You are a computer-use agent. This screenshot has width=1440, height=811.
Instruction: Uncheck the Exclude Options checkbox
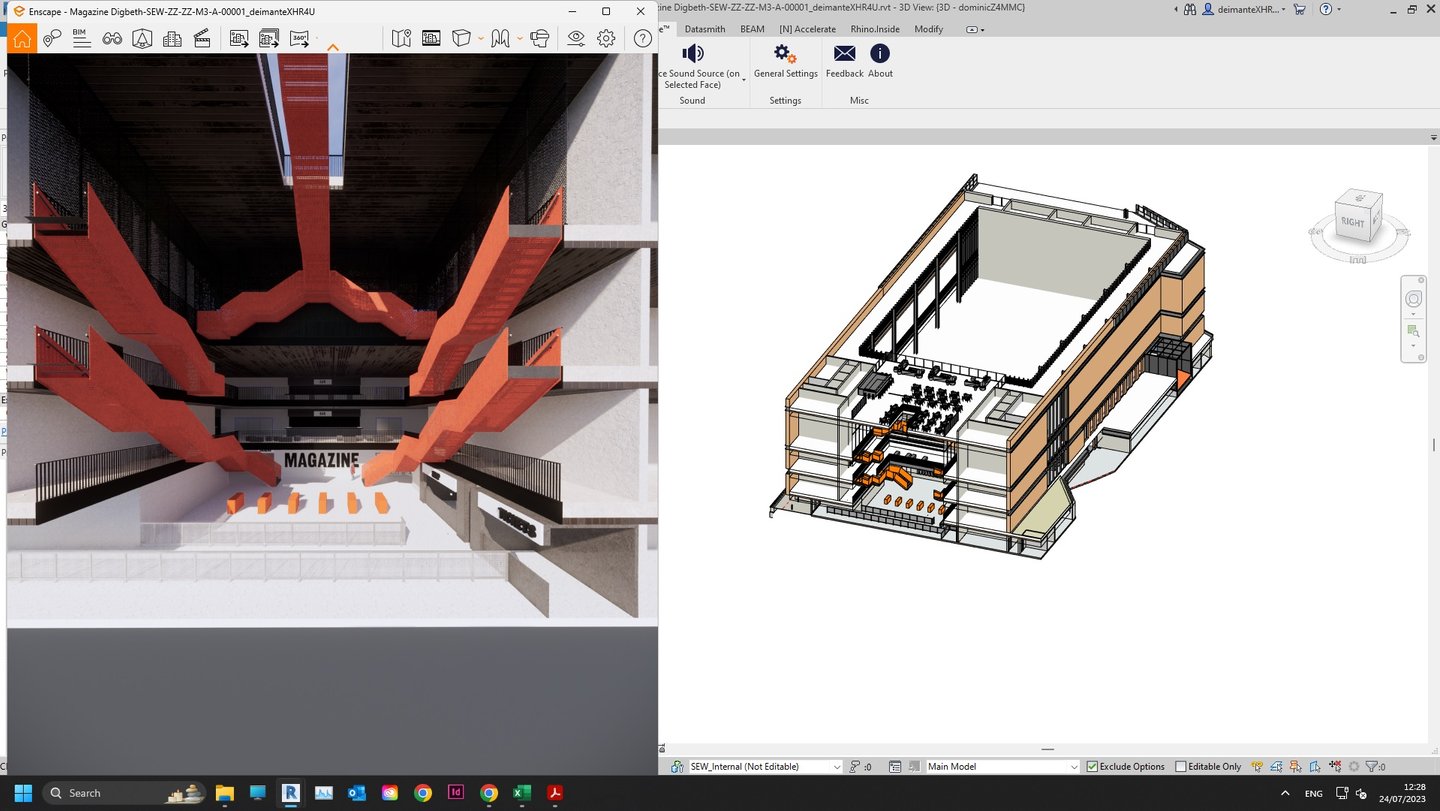(1092, 767)
